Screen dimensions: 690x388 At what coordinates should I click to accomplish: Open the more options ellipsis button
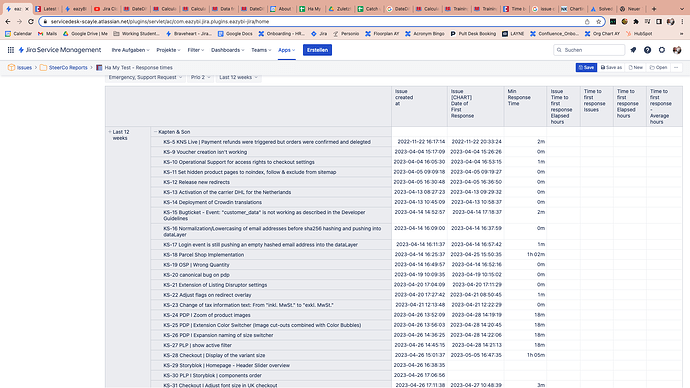[676, 68]
